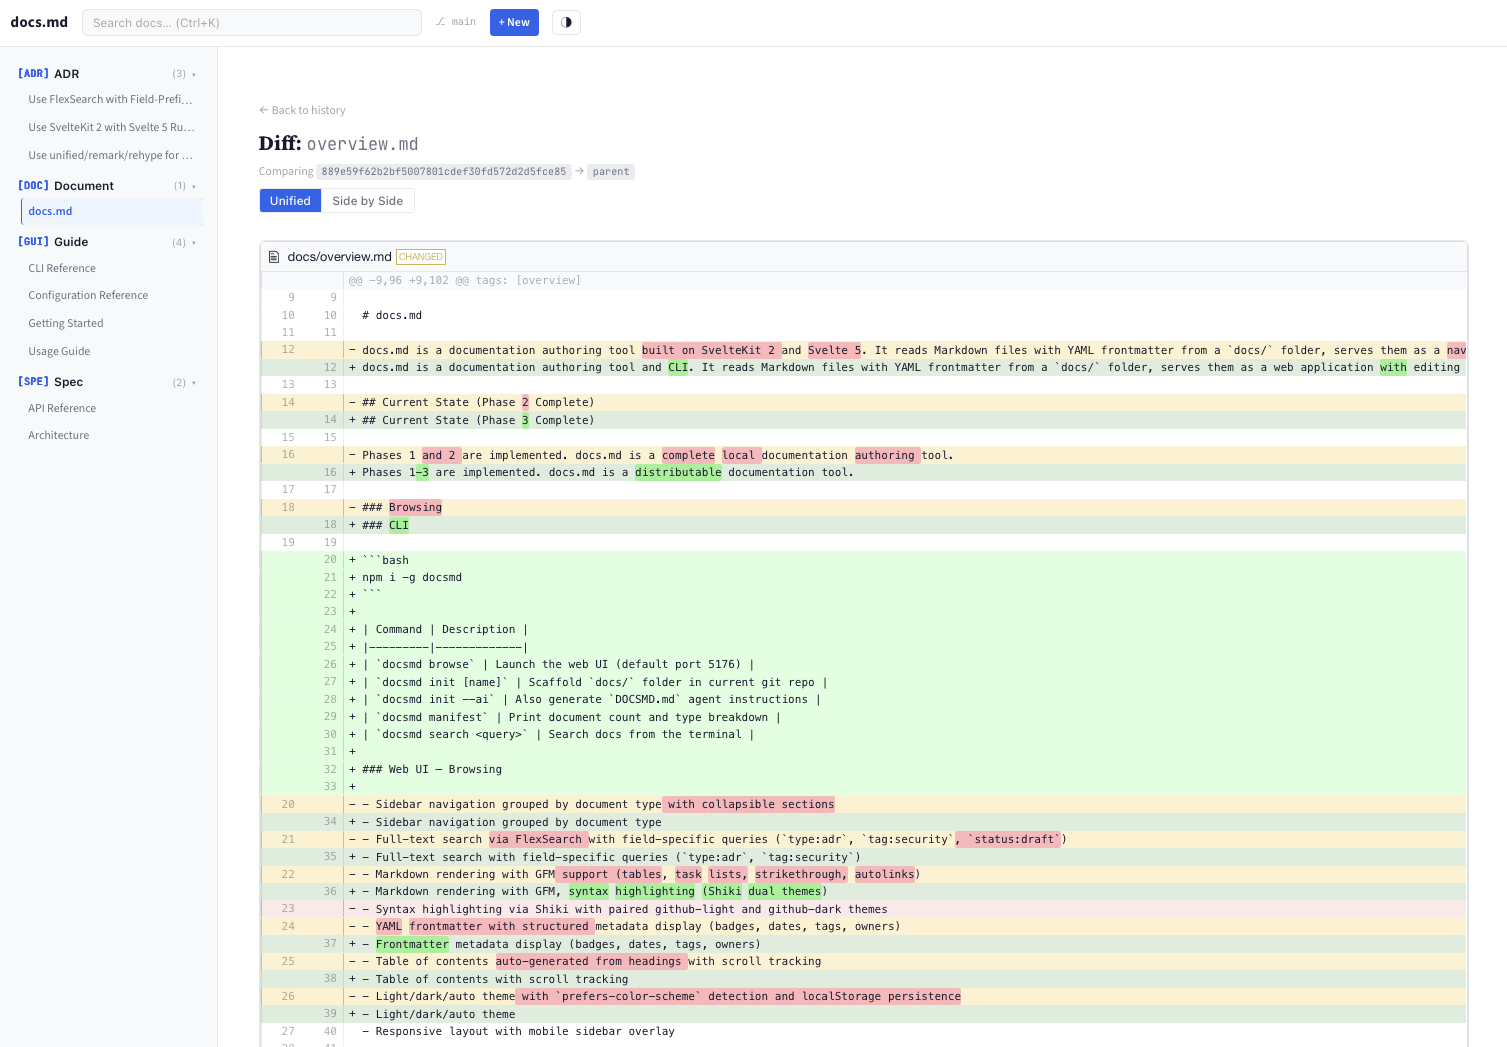The image size is (1507, 1047).
Task: Collapse the ADR section
Action: (194, 73)
